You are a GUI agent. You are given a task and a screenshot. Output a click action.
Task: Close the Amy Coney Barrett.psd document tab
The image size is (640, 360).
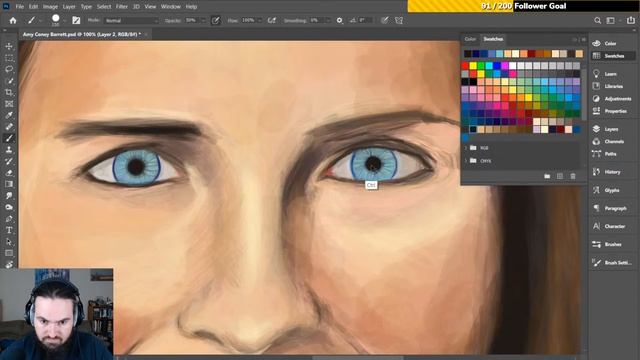point(146,35)
